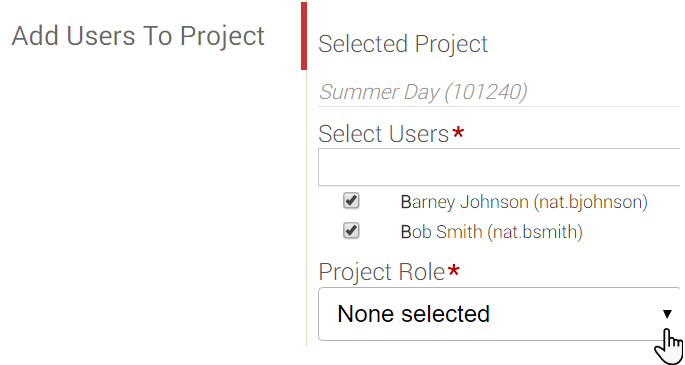The width and height of the screenshot is (685, 365).
Task: Click the nat.bjohnson username text
Action: pos(590,202)
